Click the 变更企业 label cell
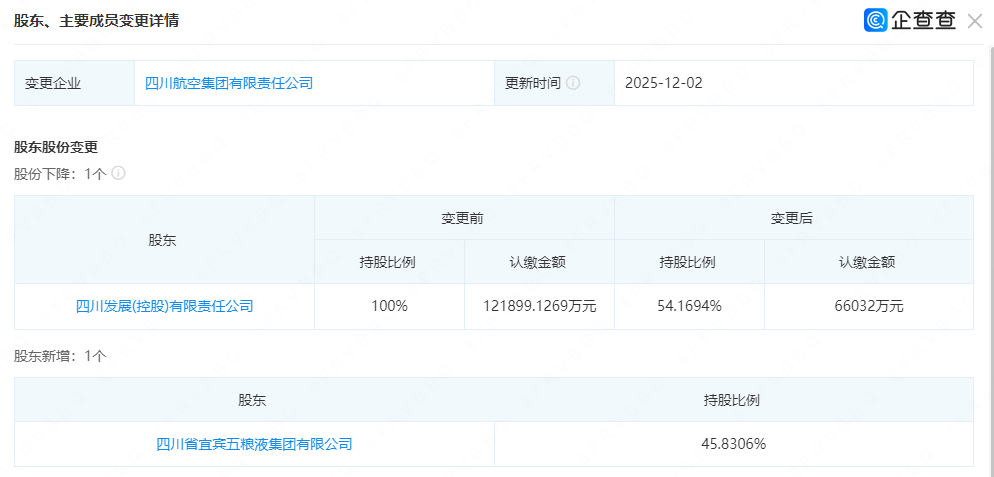The image size is (994, 477). pyautogui.click(x=53, y=83)
